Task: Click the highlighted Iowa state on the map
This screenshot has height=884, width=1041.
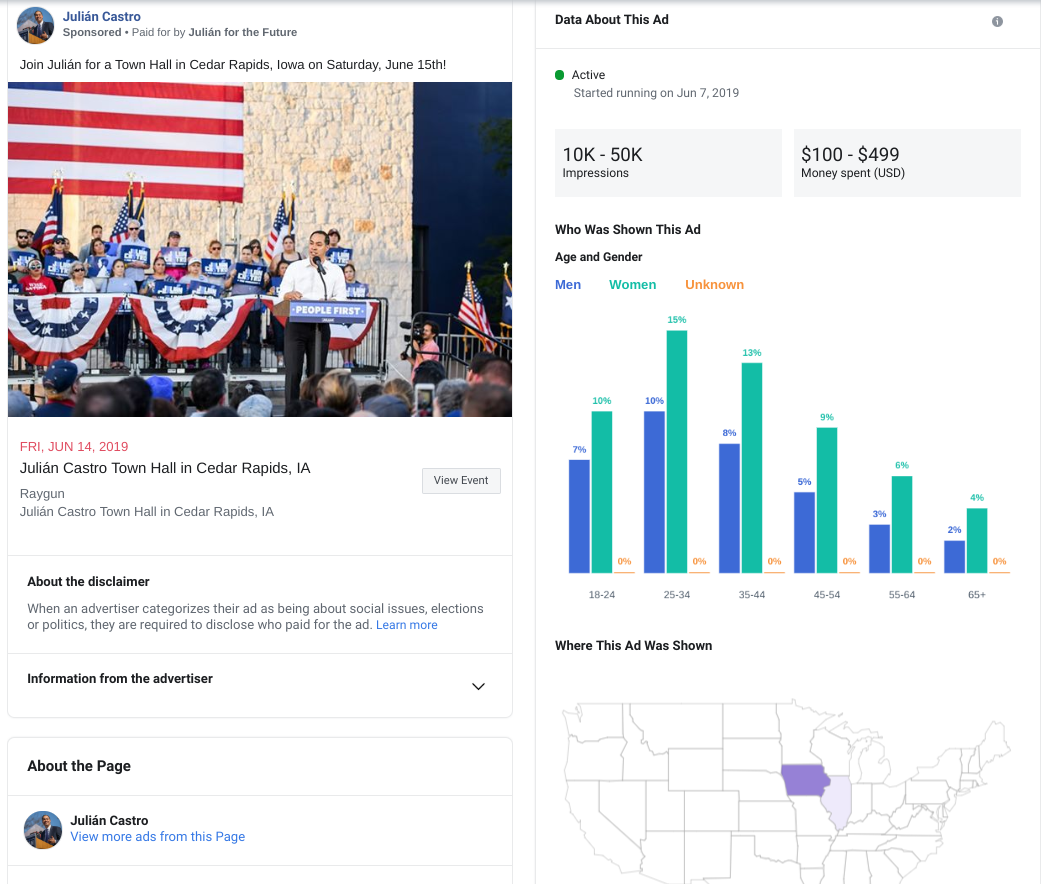Action: (804, 779)
